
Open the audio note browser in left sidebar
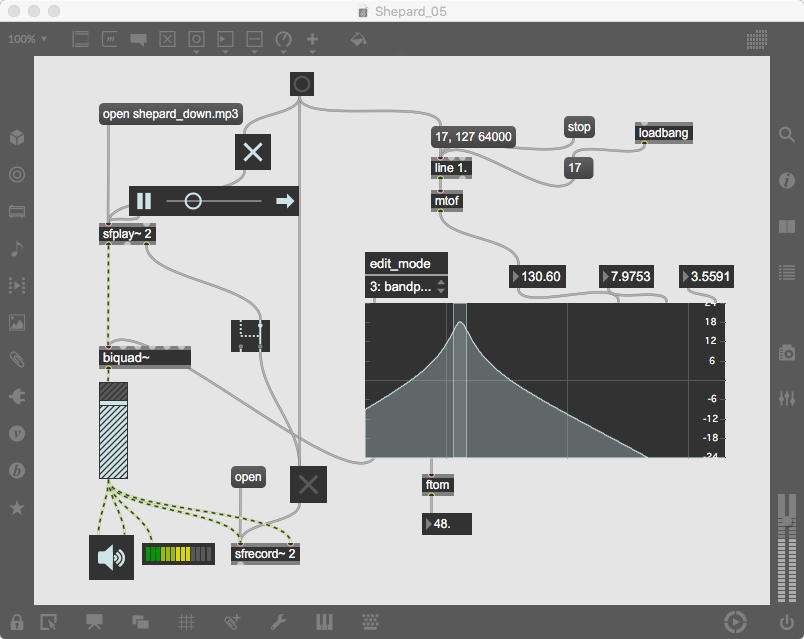pyautogui.click(x=17, y=249)
